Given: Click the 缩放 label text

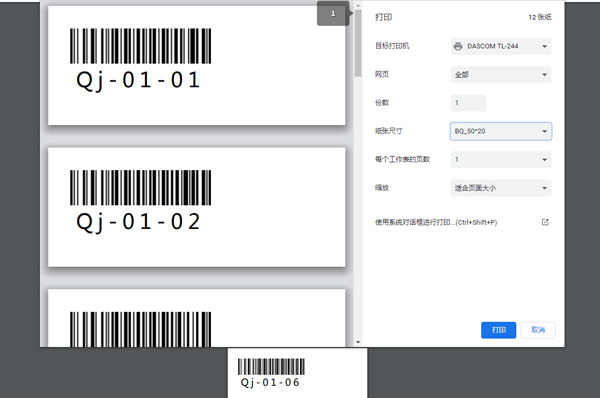Looking at the screenshot, I should (382, 188).
